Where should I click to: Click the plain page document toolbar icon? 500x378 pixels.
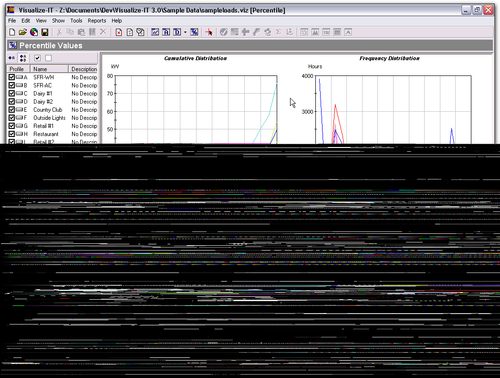130,32
